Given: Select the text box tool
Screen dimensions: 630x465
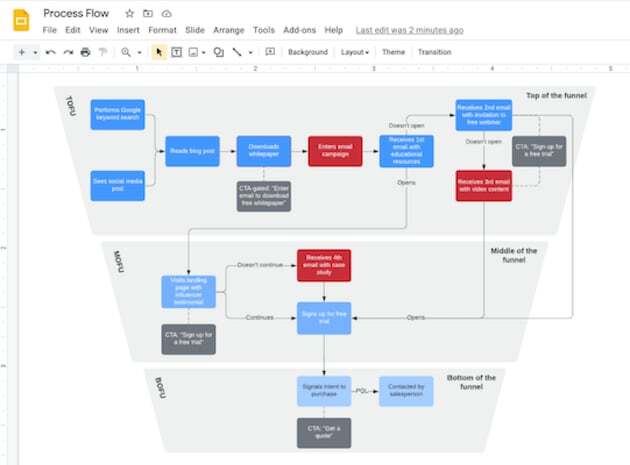Looking at the screenshot, I should point(177,52).
